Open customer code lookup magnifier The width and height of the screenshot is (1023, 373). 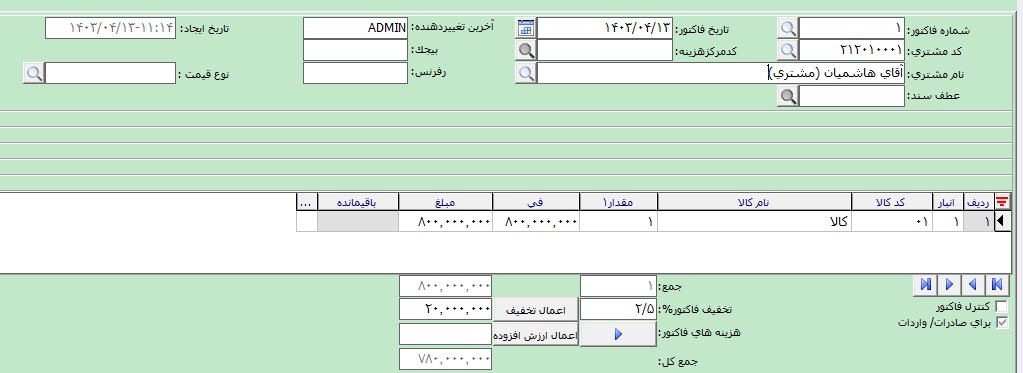(788, 50)
